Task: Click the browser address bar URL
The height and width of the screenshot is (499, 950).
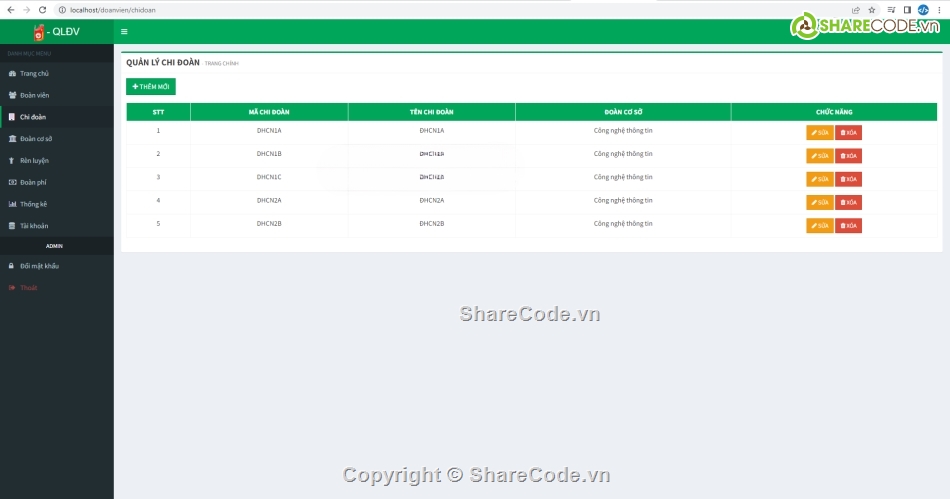Action: coord(113,10)
